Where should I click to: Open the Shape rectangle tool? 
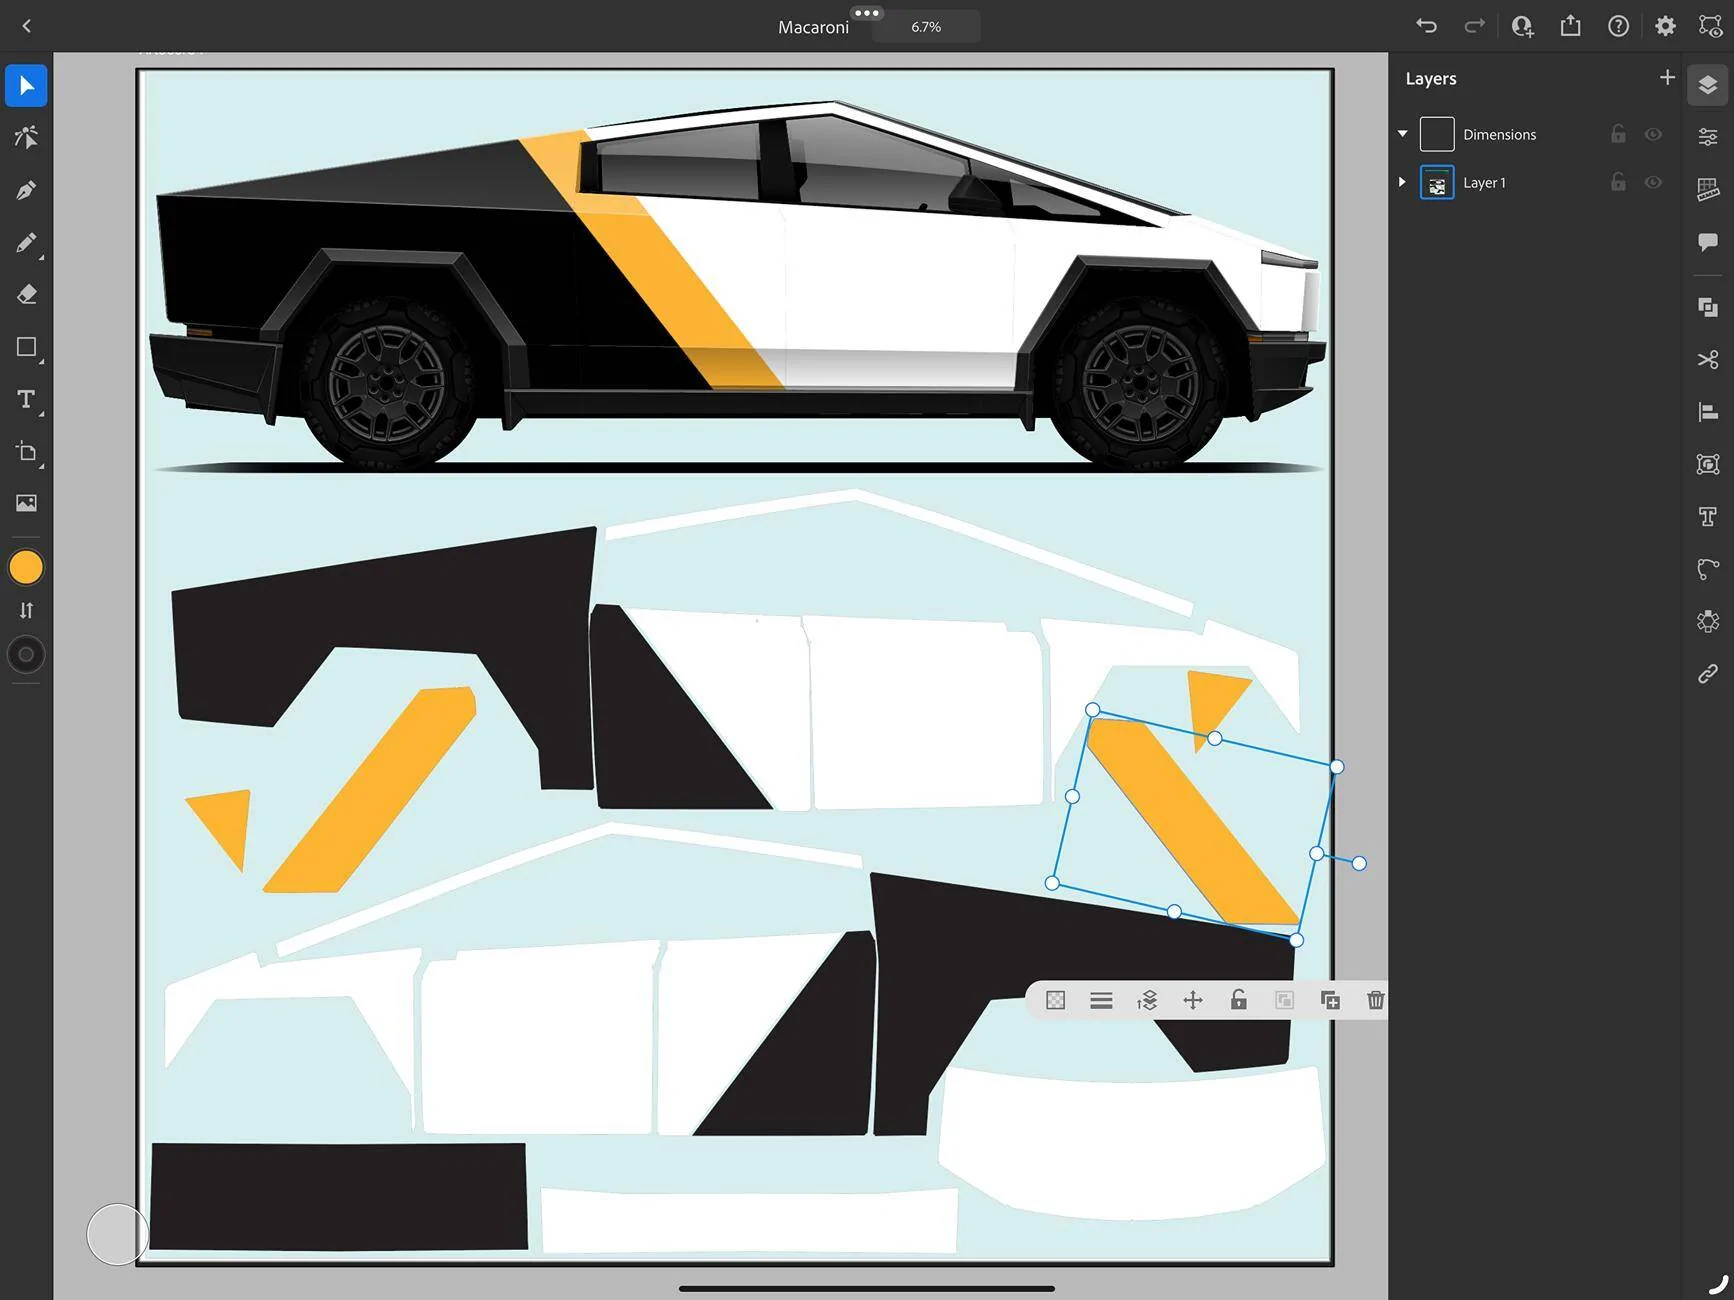tap(26, 347)
